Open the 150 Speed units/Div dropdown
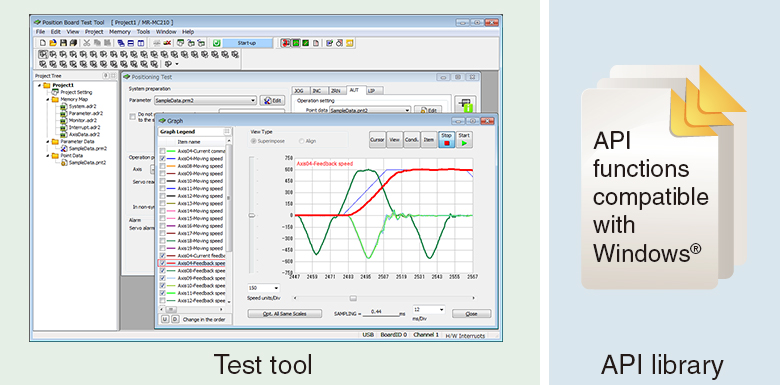 [x=264, y=288]
